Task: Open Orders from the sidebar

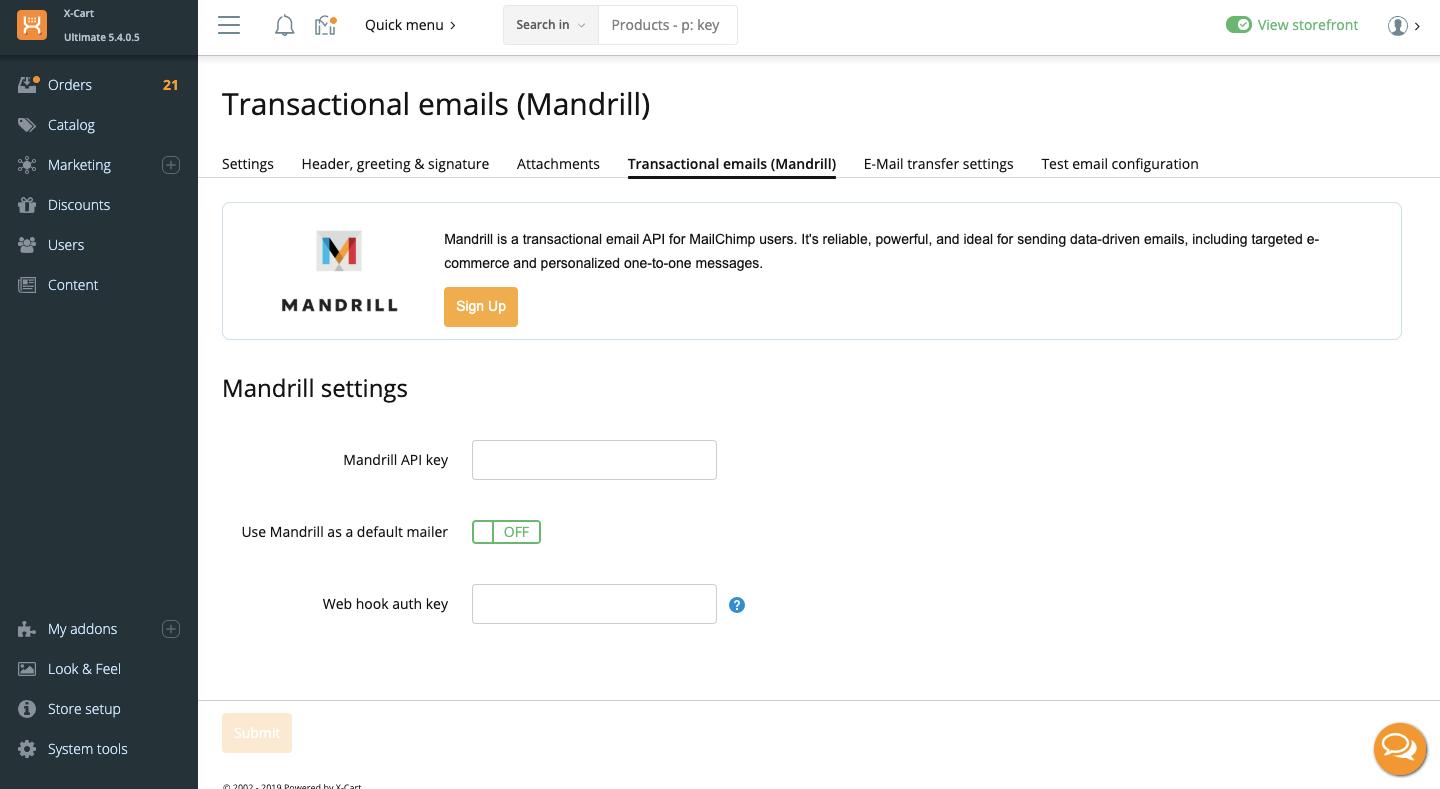Action: 70,85
